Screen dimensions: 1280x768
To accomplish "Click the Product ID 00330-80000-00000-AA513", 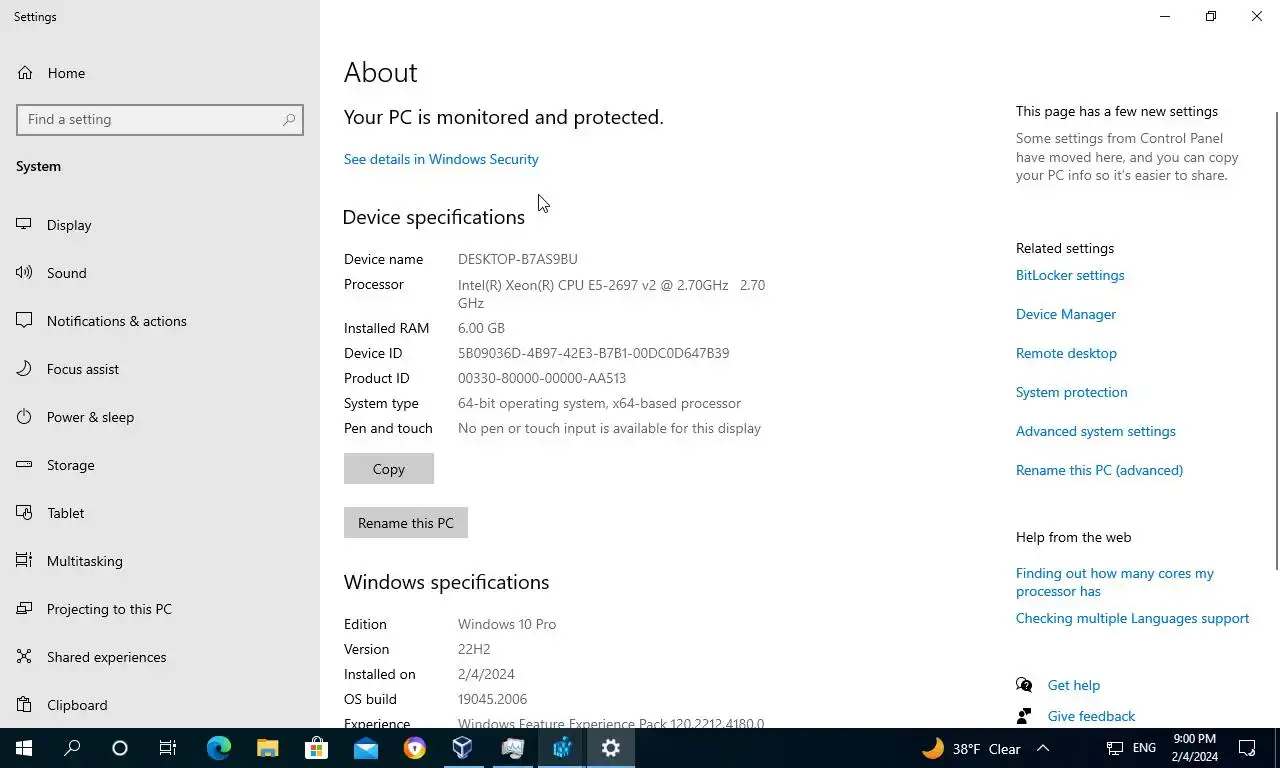I will tap(542, 378).
